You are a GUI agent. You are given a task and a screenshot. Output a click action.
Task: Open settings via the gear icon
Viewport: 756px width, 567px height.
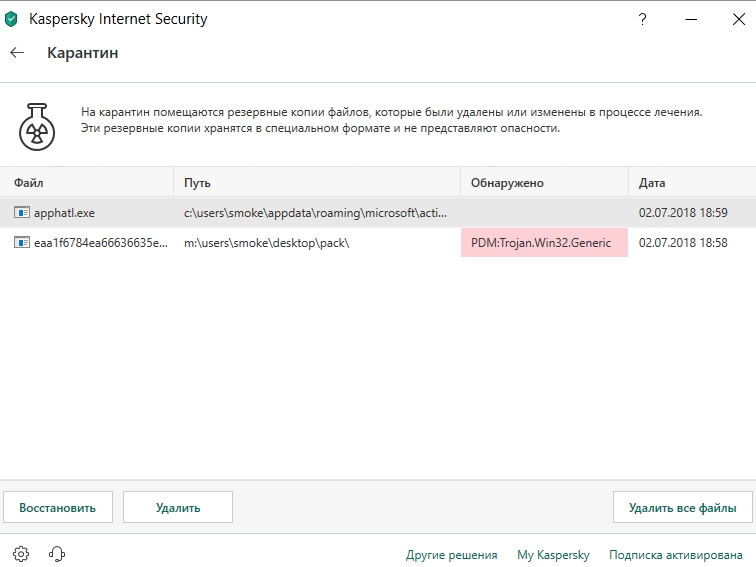click(x=22, y=554)
